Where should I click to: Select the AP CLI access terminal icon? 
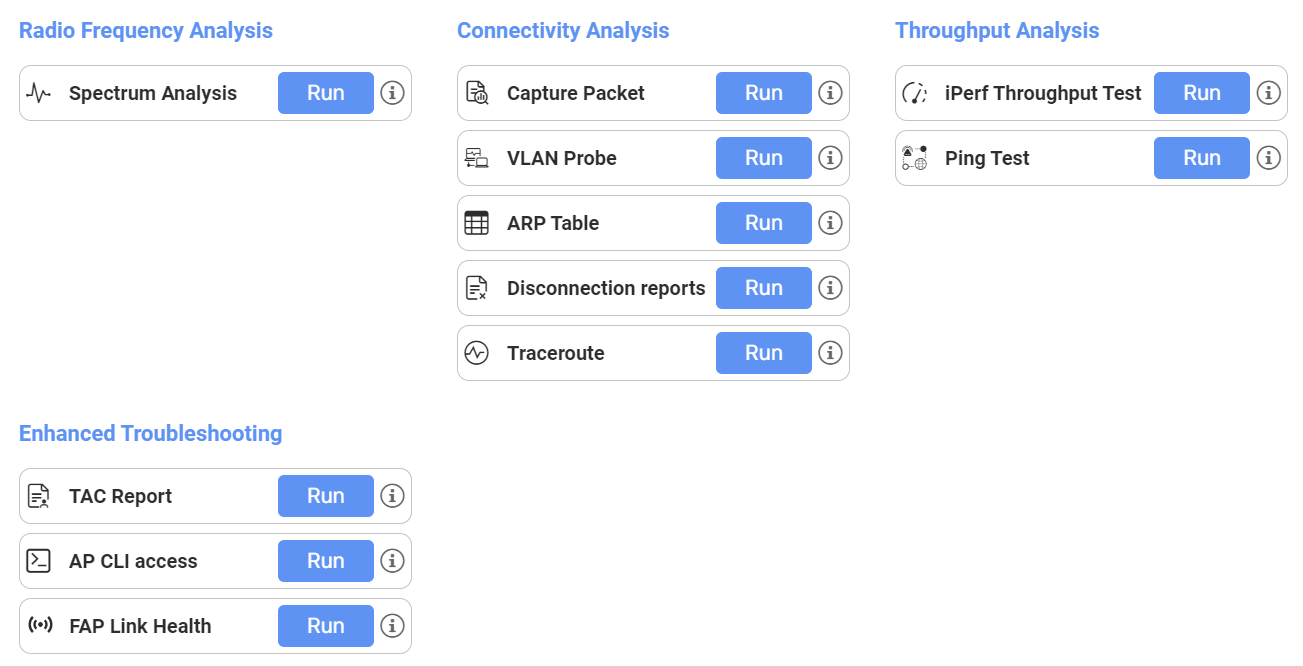pos(38,560)
